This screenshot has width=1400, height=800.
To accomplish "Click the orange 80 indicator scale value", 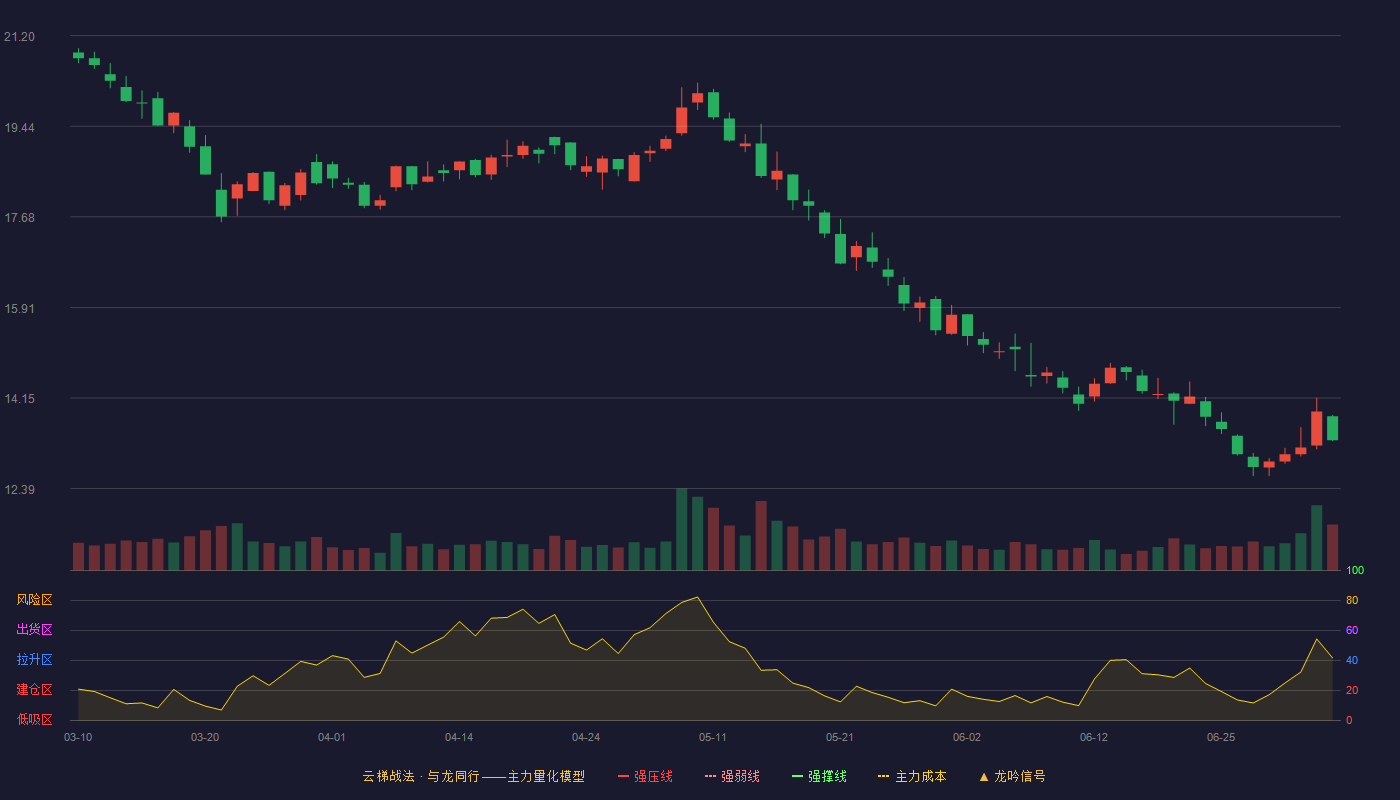I will pyautogui.click(x=1352, y=601).
